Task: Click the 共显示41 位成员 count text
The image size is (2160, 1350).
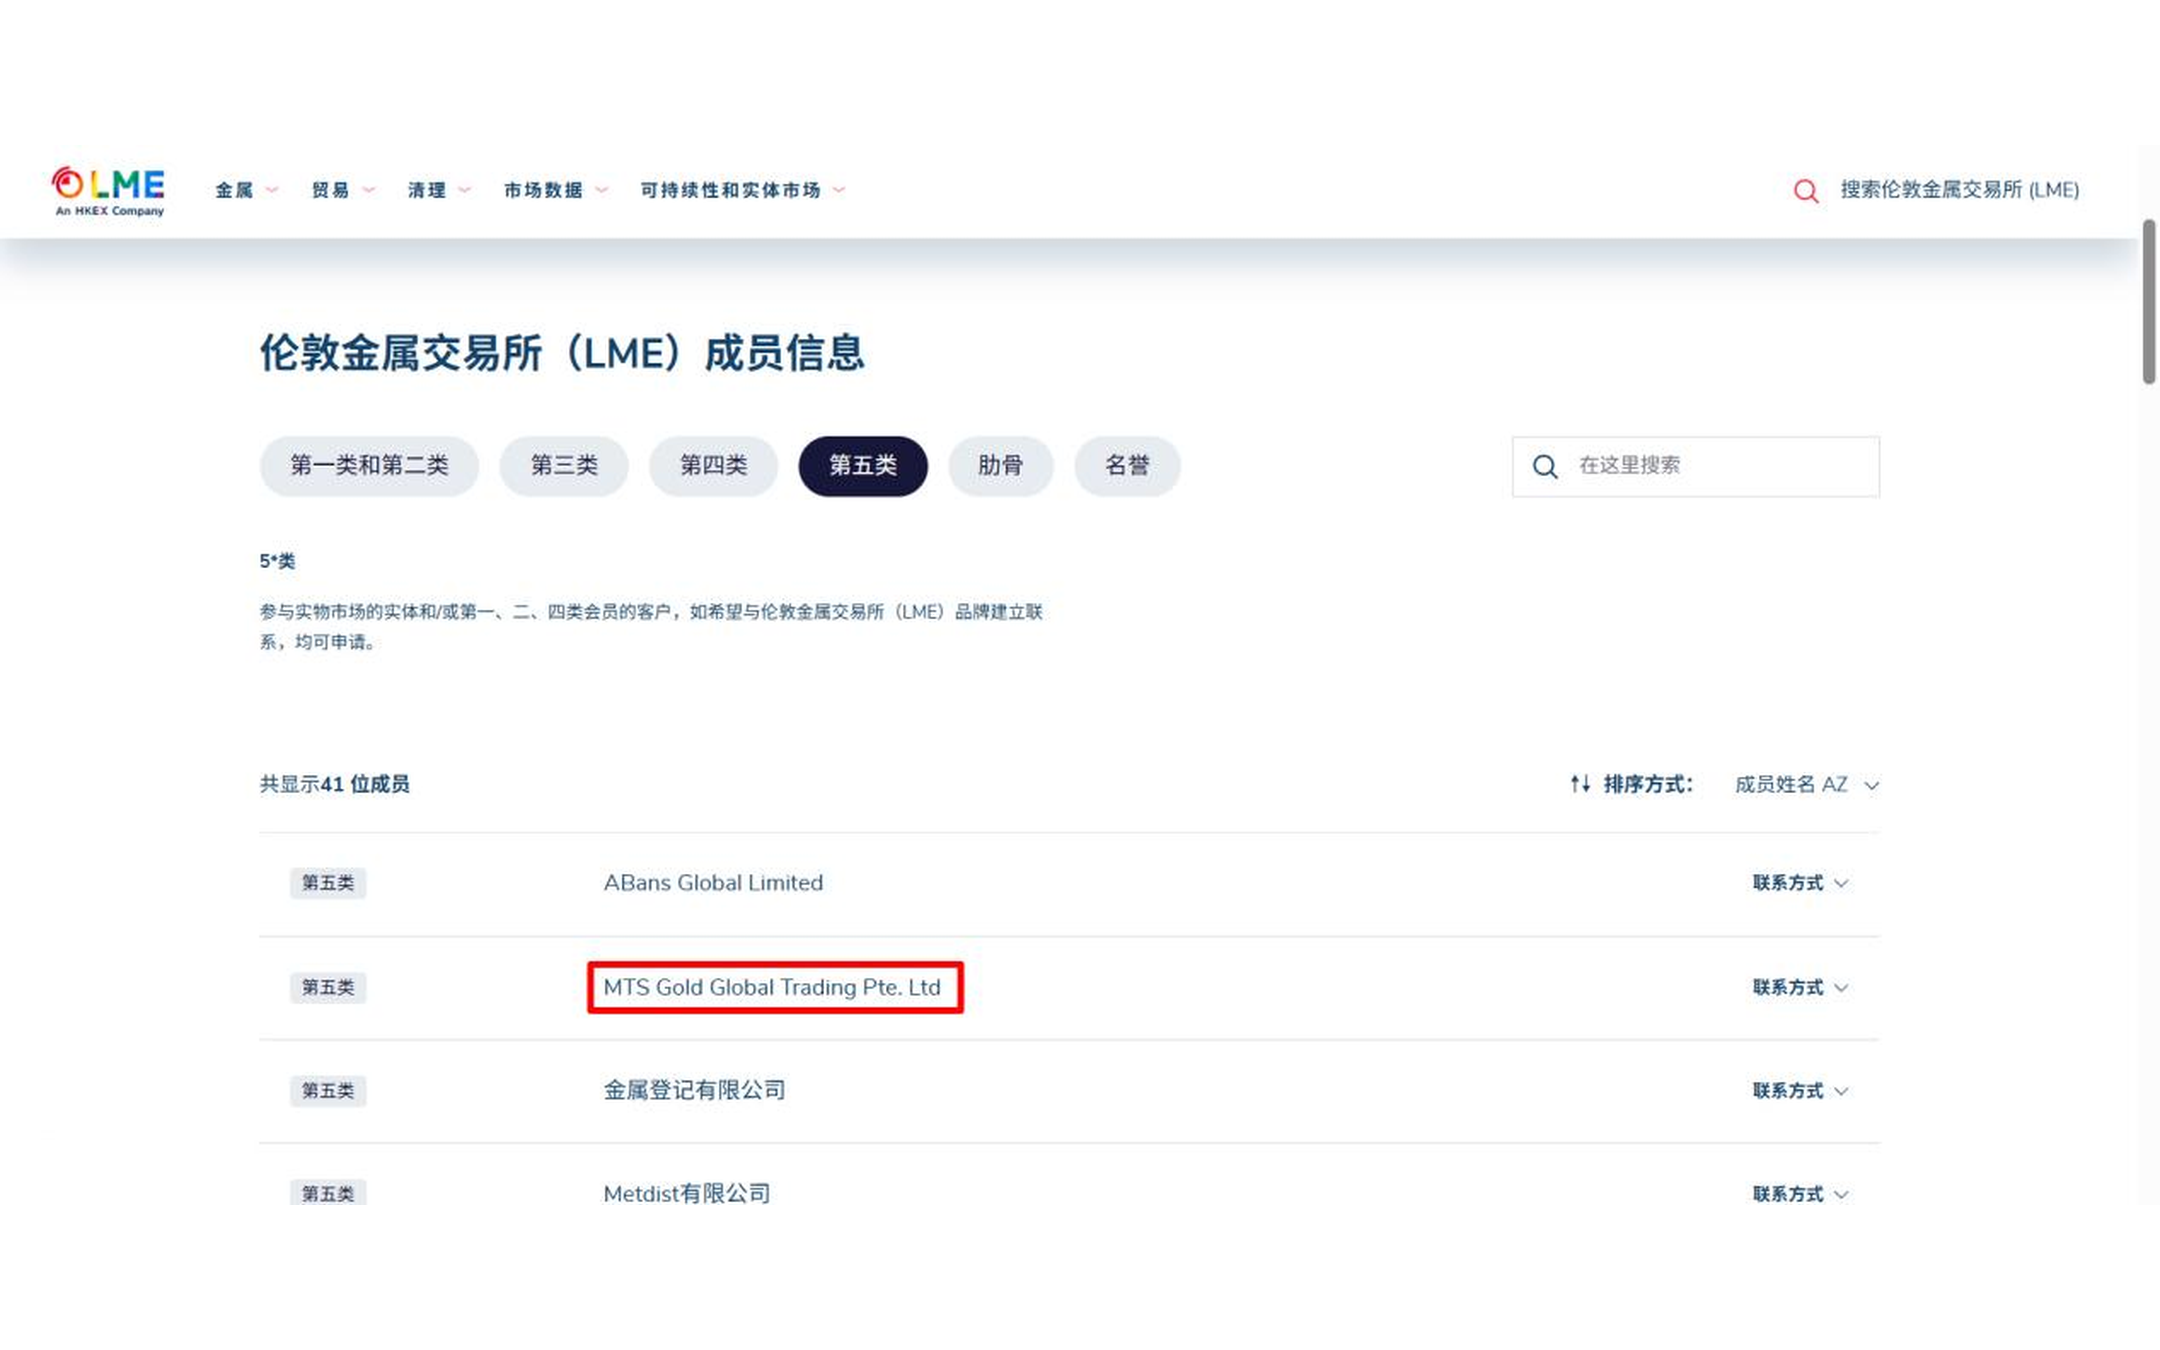Action: click(x=334, y=784)
